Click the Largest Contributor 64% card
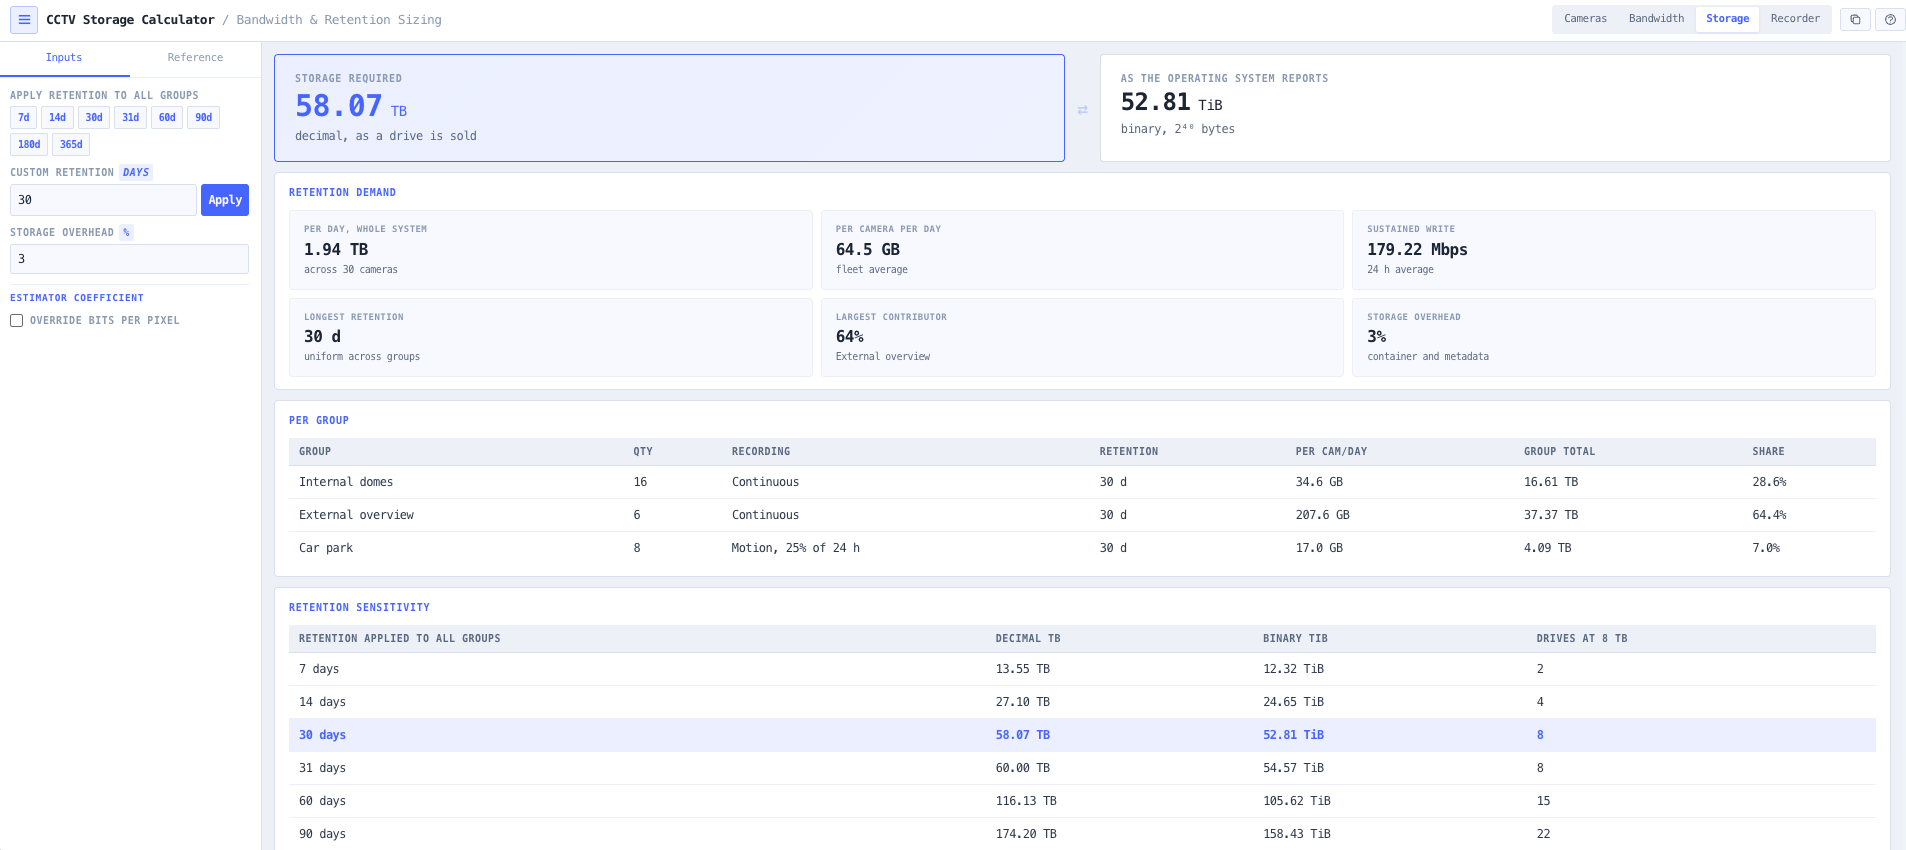This screenshot has width=1906, height=850. (1082, 337)
